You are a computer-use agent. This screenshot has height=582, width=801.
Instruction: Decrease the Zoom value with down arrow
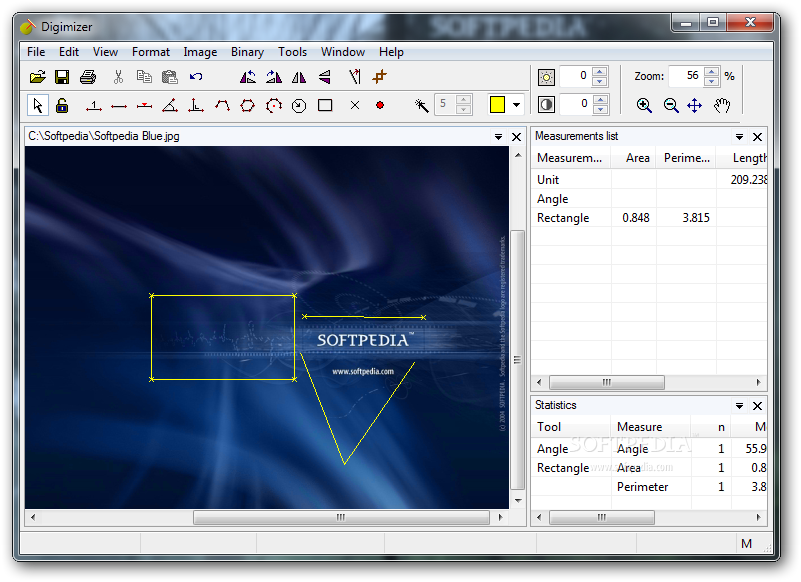coord(711,81)
